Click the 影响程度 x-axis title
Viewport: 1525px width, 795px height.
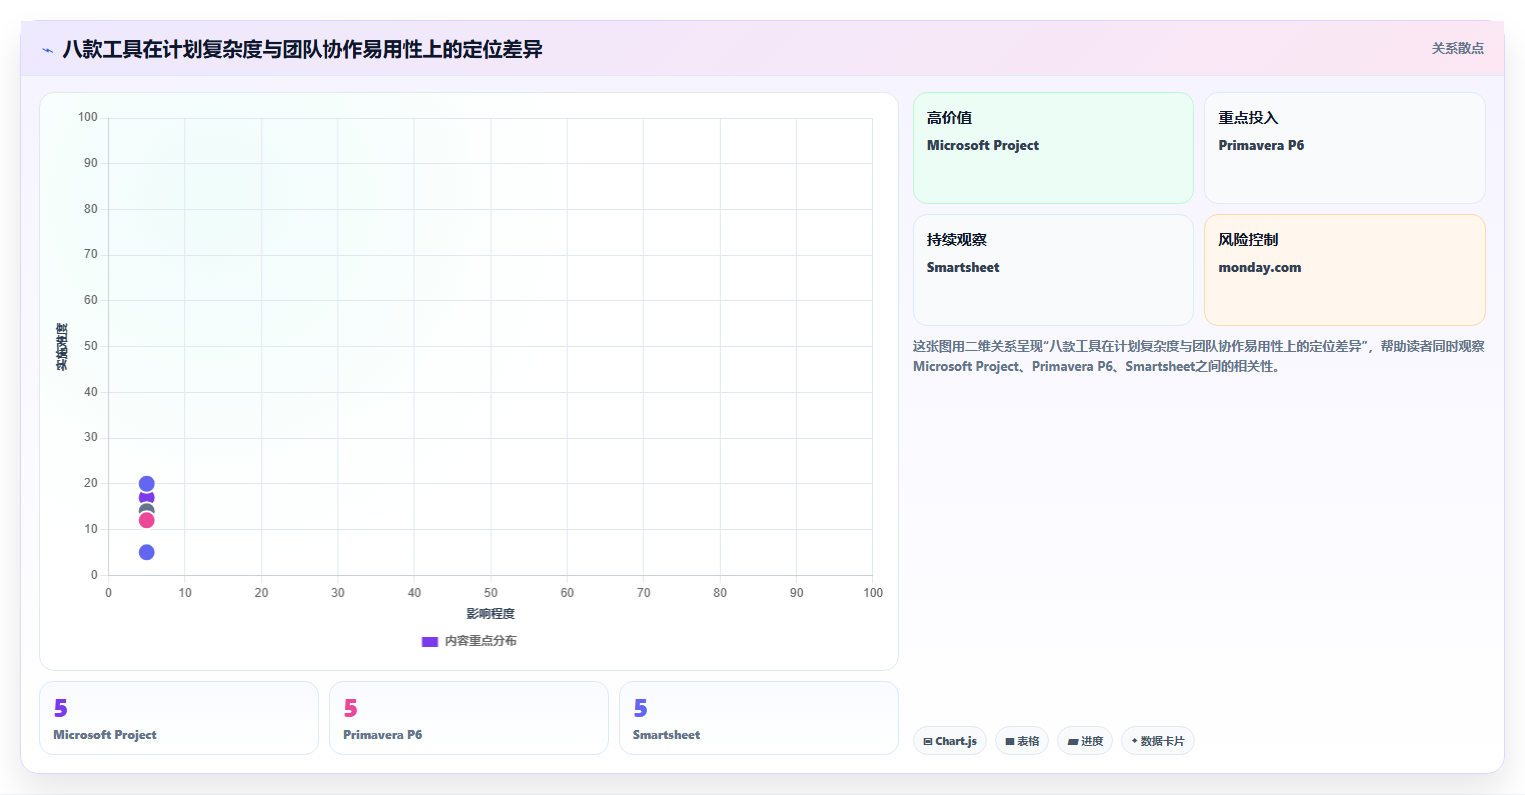pyautogui.click(x=490, y=613)
